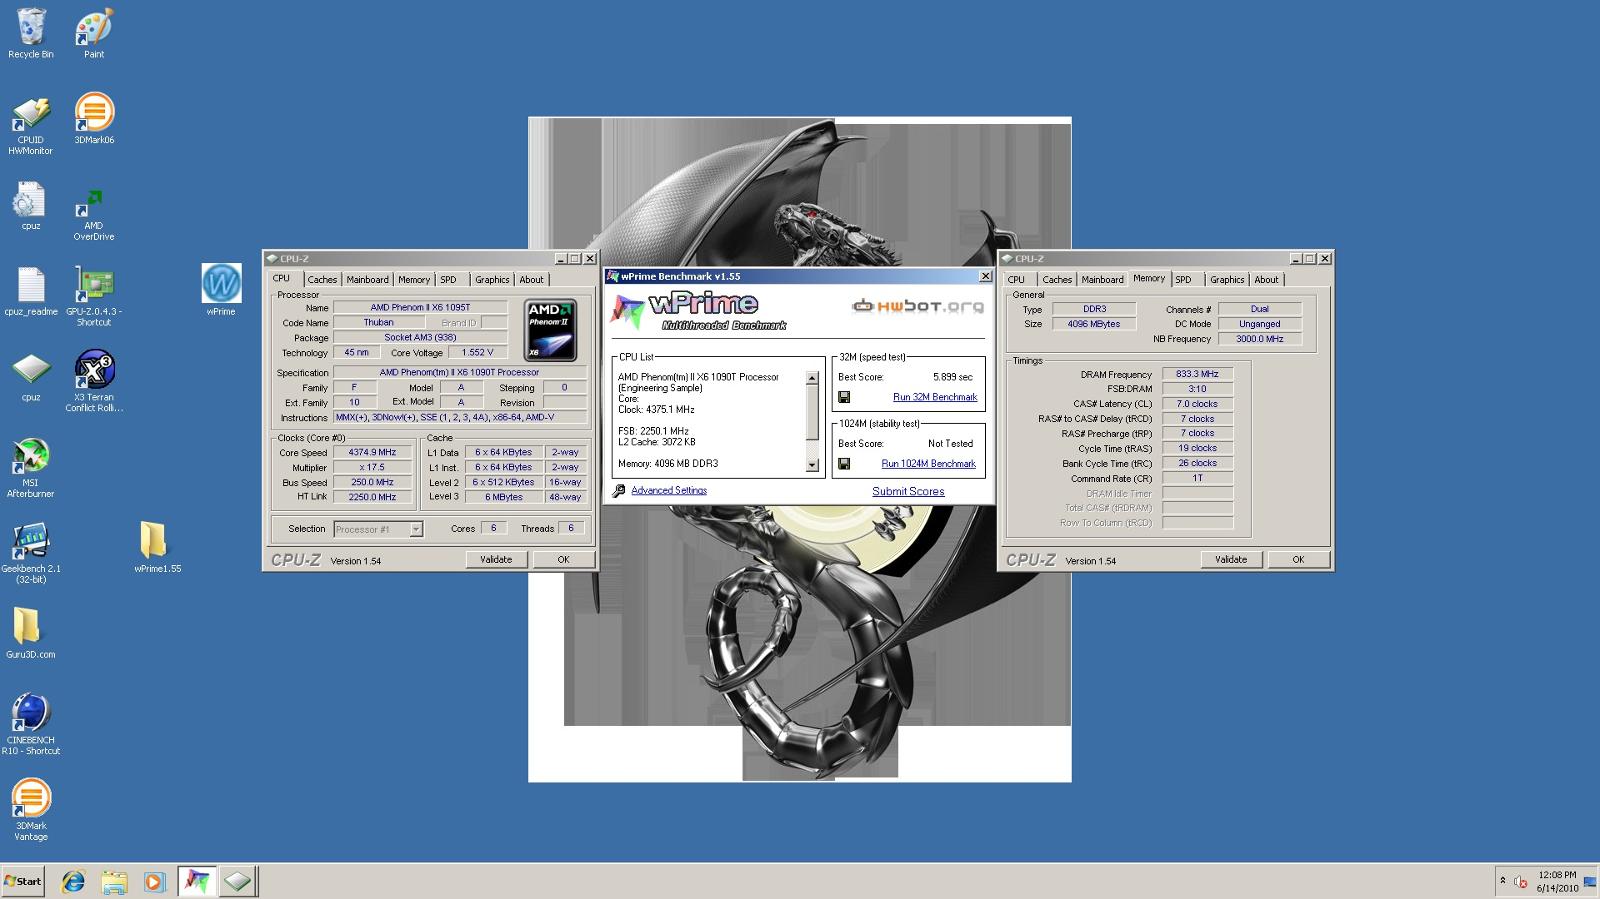
Task: Click the Show desktop strip on taskbar
Action: [x=1591, y=881]
